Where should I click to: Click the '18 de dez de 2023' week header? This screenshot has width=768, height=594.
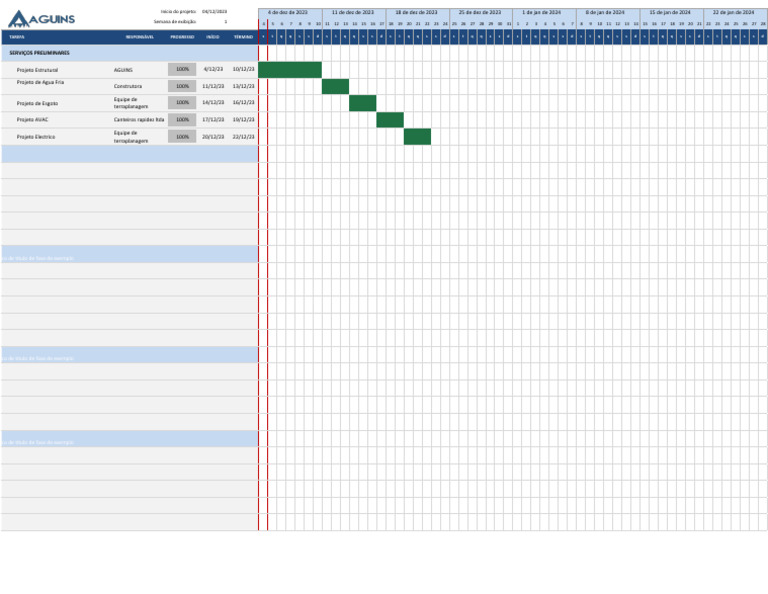[x=417, y=12]
